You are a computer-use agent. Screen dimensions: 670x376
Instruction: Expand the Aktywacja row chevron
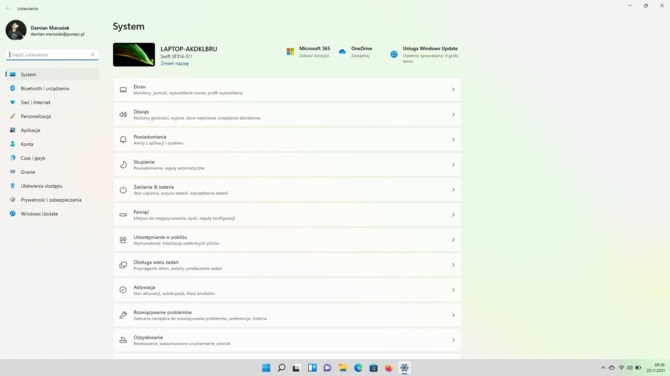(453, 290)
